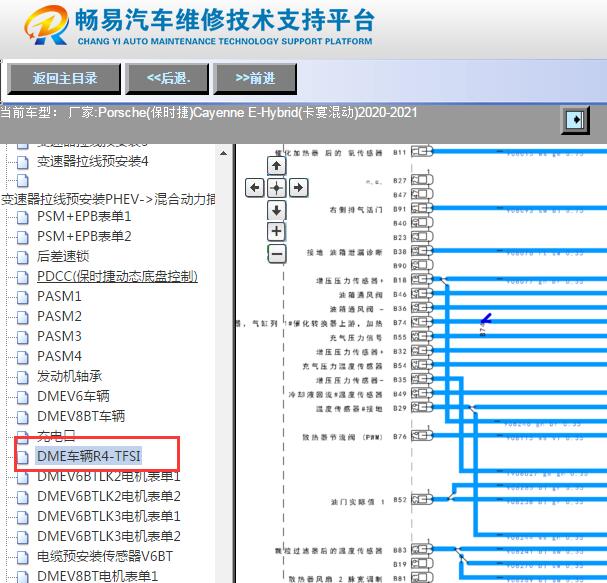Click document icon beside 发动机轴承
Screen dimensions: 607x583
coord(23,377)
